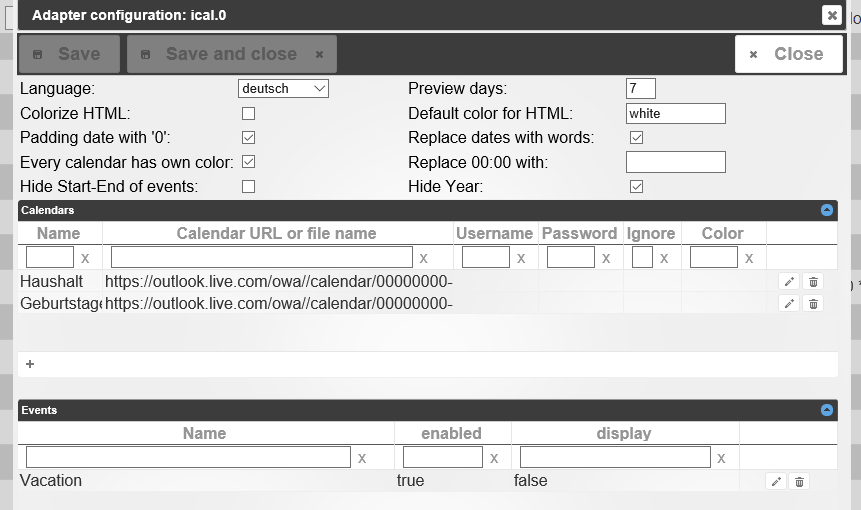
Task: Collapse the Events section
Action: [x=826, y=410]
